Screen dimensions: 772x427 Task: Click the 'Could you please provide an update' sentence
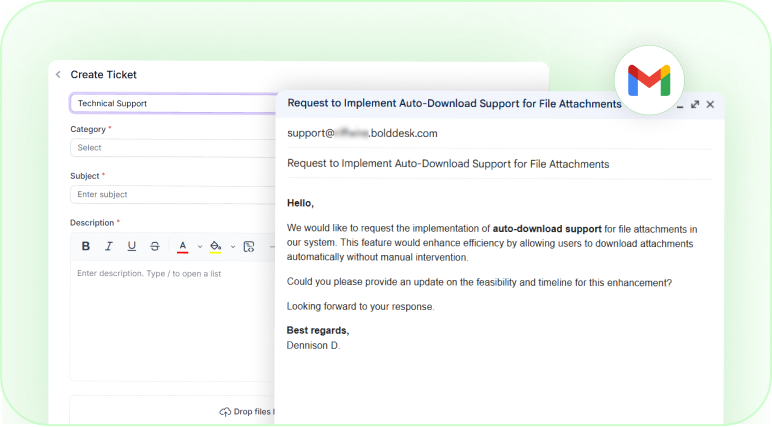click(479, 282)
